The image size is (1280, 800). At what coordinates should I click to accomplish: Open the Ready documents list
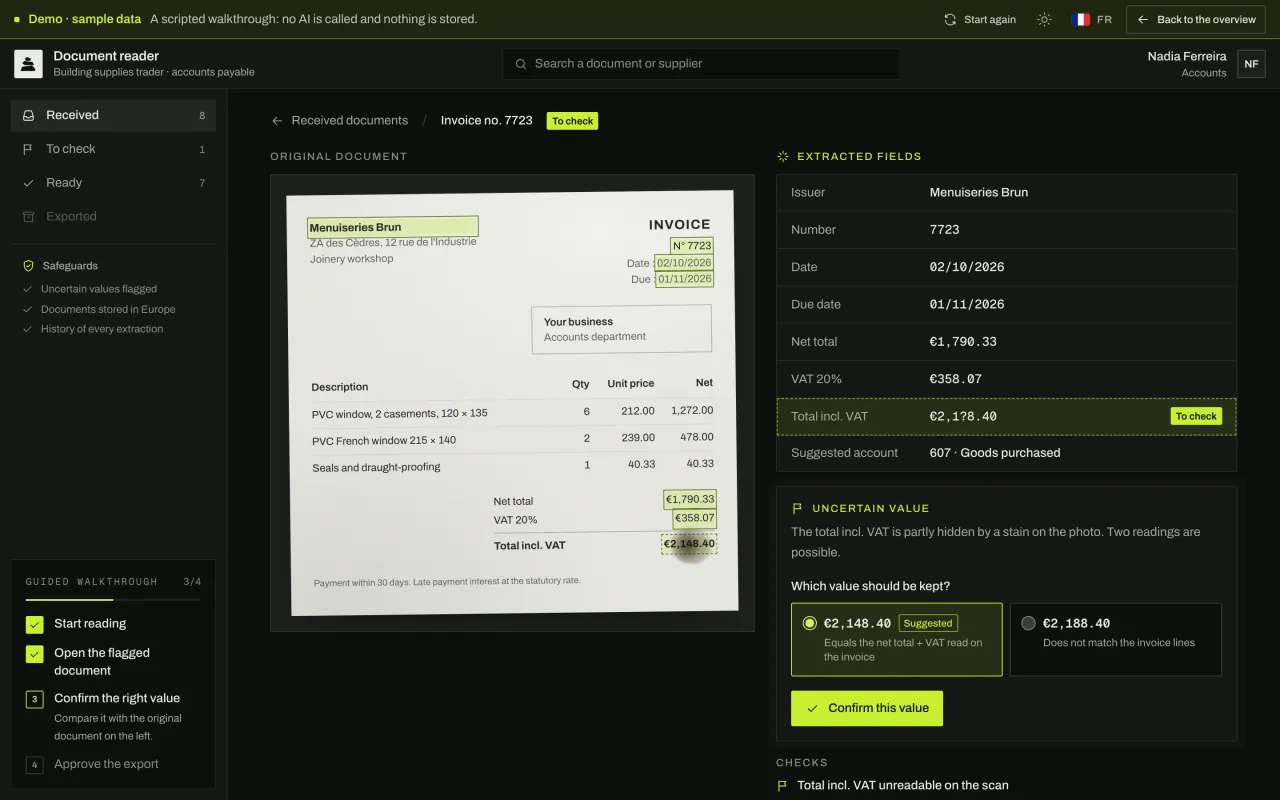tap(113, 183)
